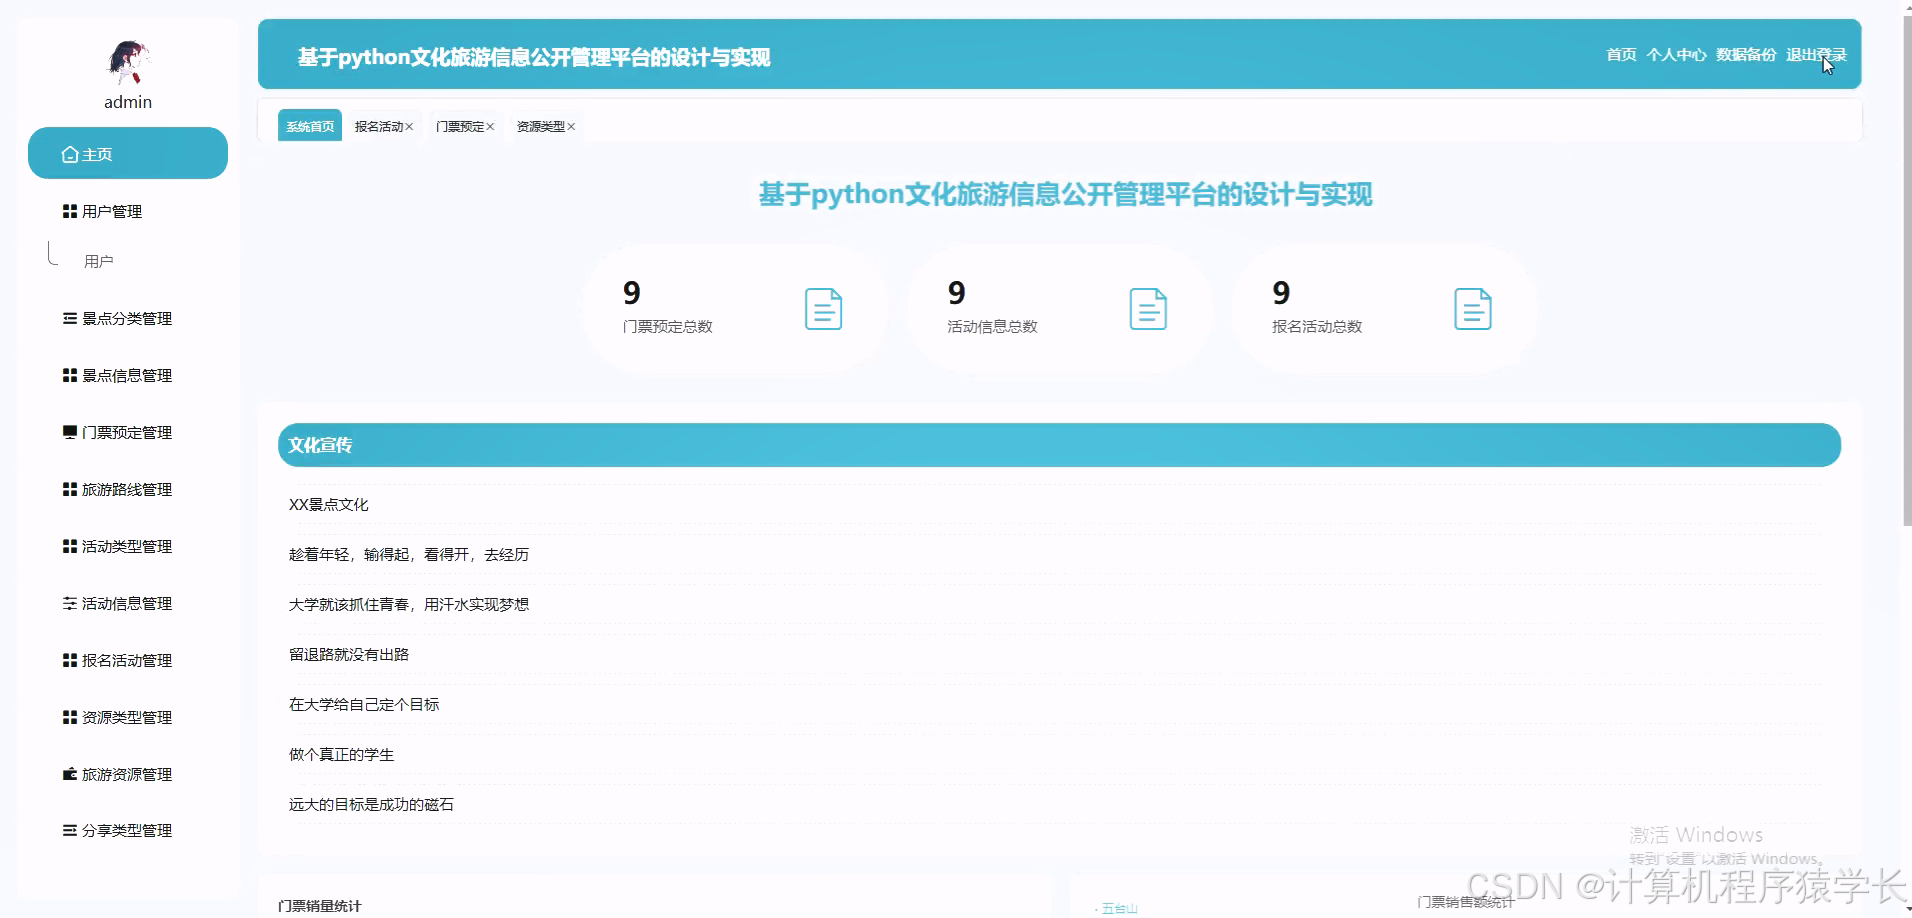
Task: Click the admin username label
Action: coord(128,102)
